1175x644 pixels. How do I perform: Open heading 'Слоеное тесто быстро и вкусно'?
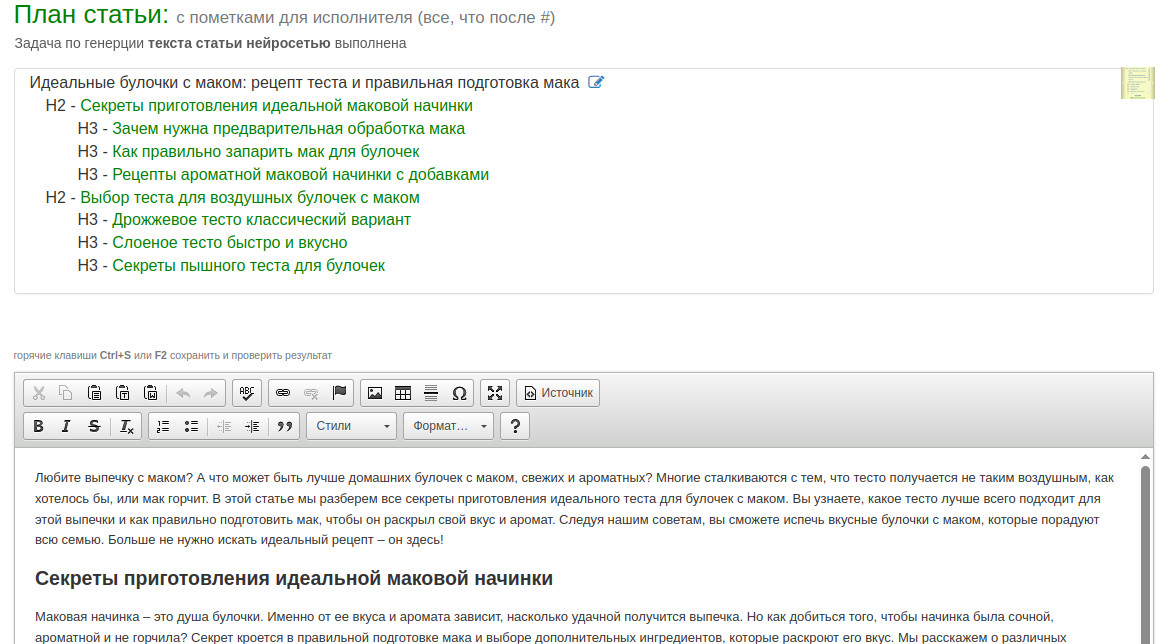pyautogui.click(x=229, y=243)
